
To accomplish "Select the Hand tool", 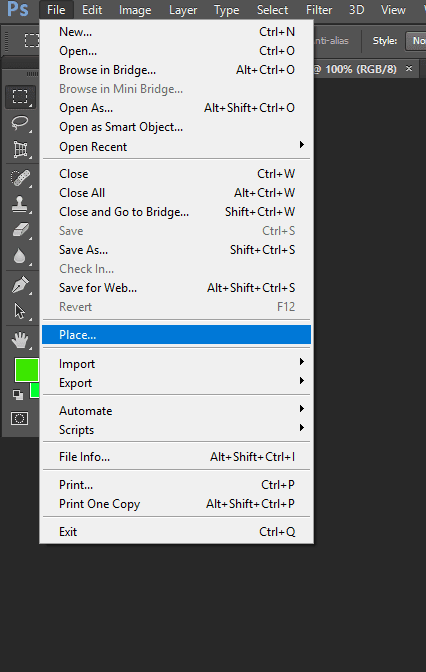I will 20,340.
